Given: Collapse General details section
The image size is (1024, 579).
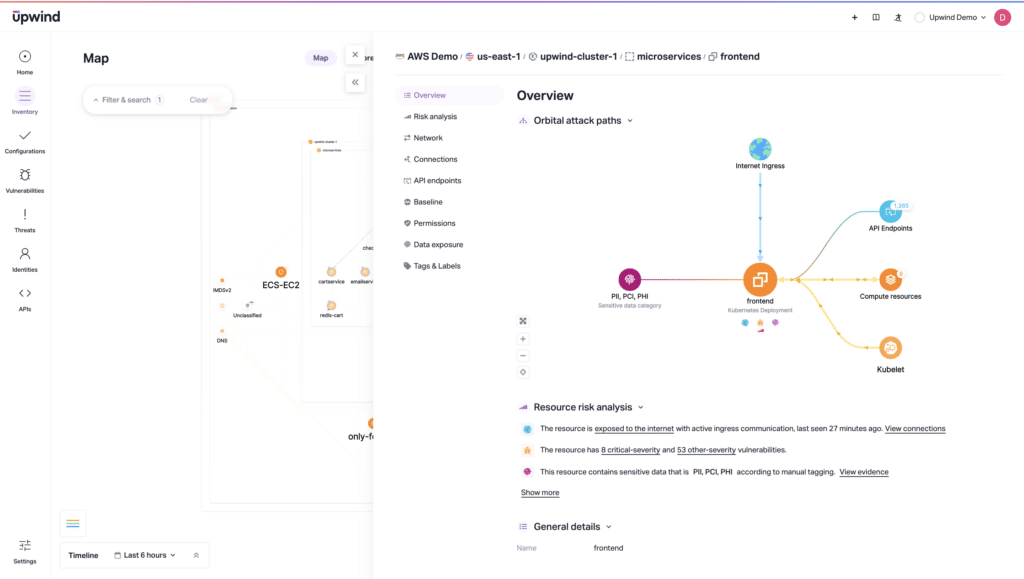Looking at the screenshot, I should (x=609, y=527).
